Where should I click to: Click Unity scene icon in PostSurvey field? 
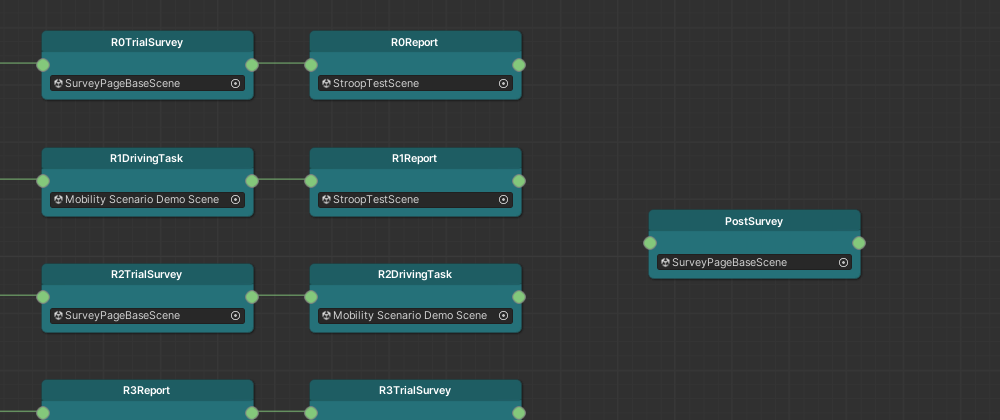tap(665, 263)
